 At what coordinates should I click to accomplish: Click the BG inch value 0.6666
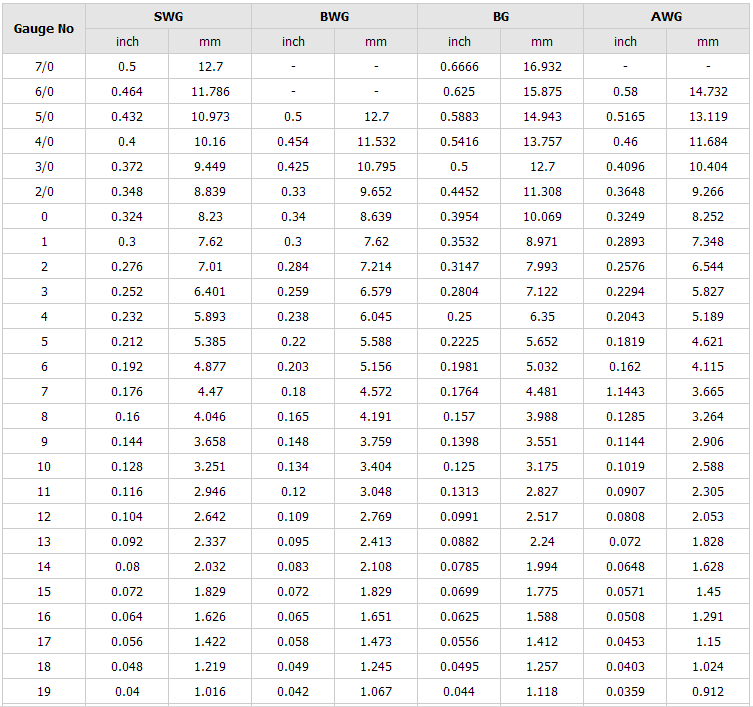coord(459,67)
